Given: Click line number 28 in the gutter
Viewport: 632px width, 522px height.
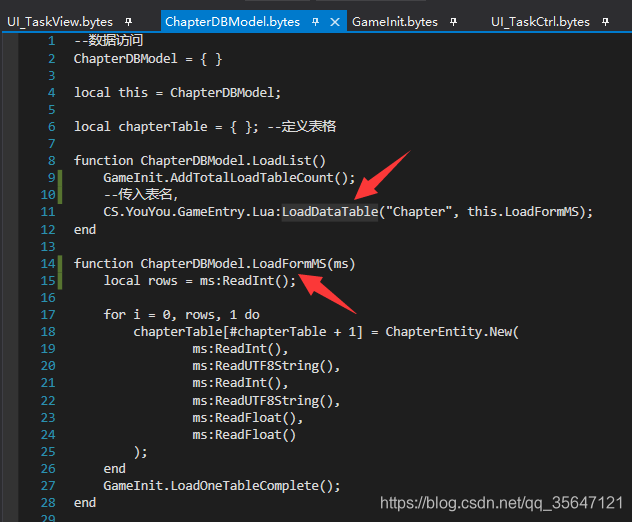Looking at the screenshot, I should tap(48, 503).
